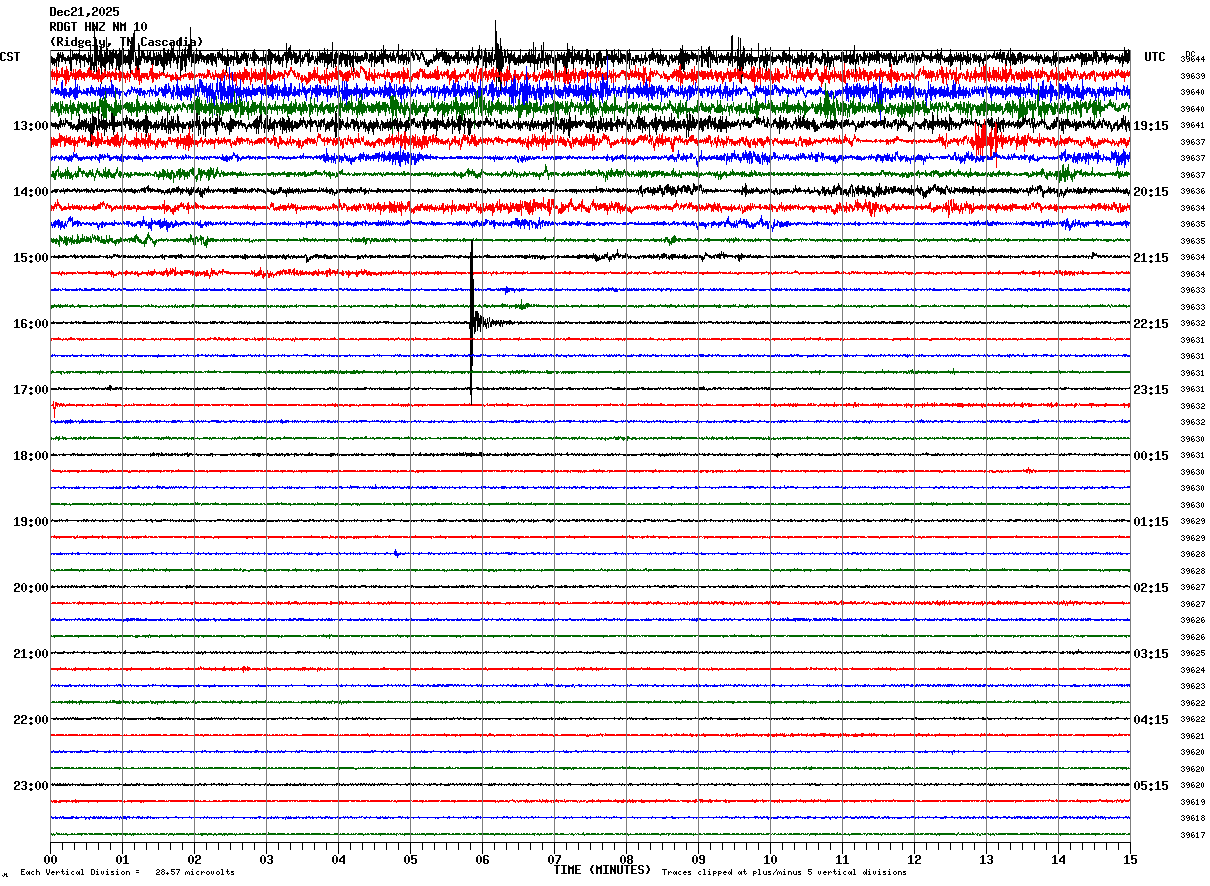Click minute tick label 06 on x-axis
The image size is (1210, 886).
(482, 859)
